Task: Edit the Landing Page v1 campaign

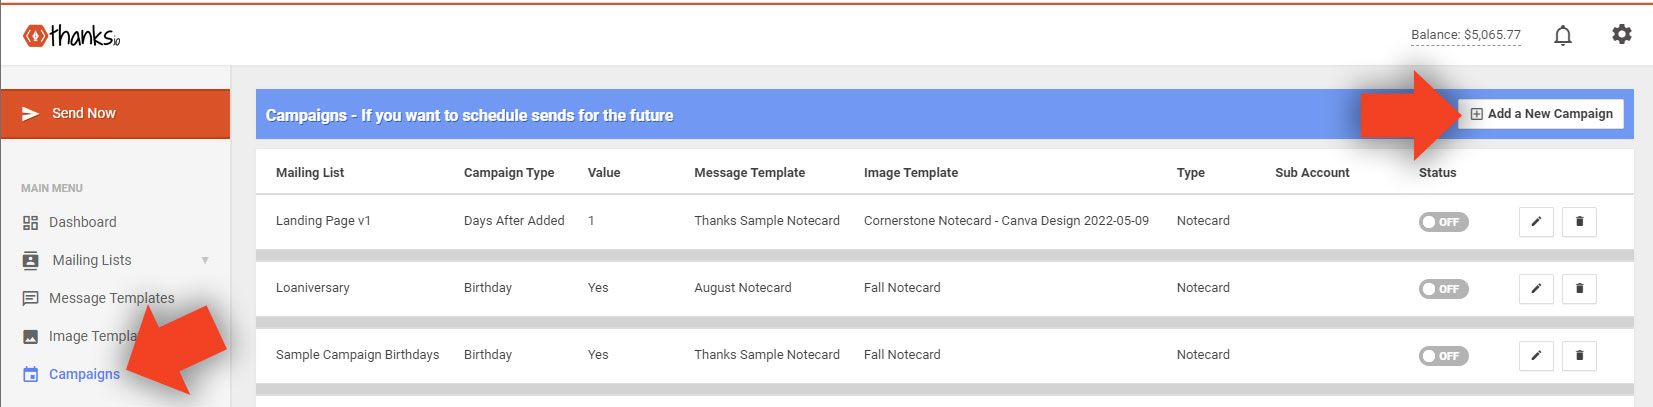Action: click(x=1536, y=222)
